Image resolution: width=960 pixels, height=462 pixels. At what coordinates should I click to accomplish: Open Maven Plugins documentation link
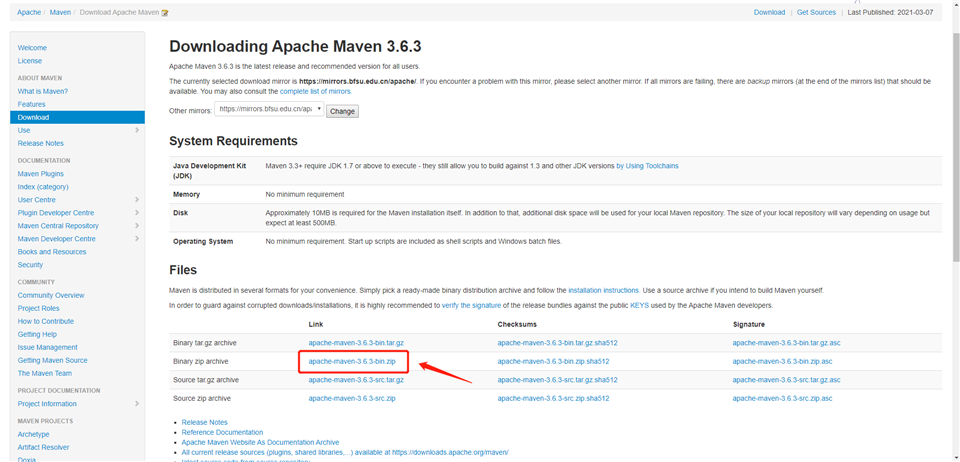(40, 174)
